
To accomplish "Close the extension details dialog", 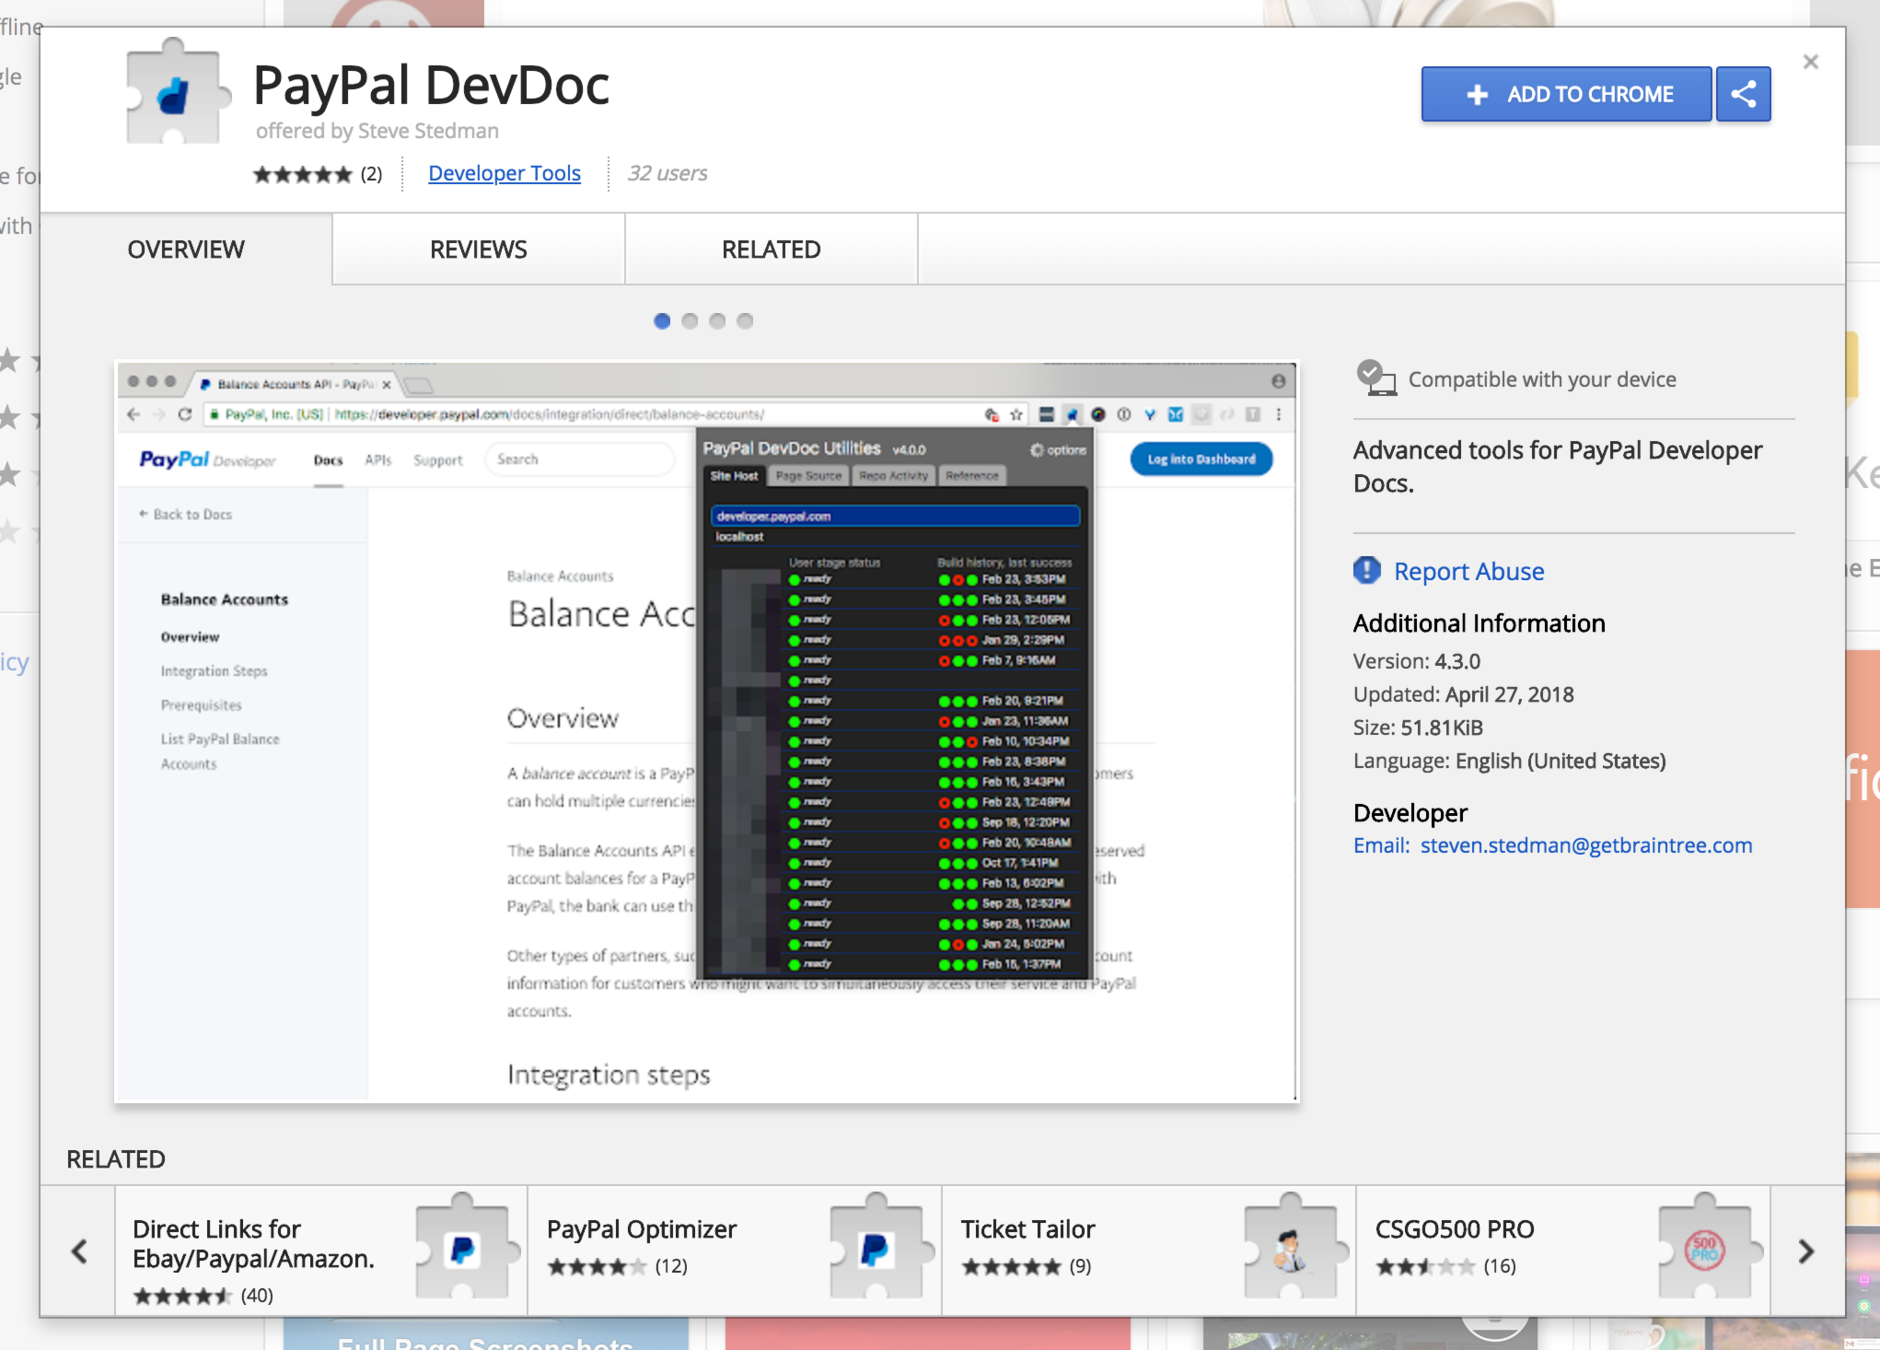I will coord(1810,62).
